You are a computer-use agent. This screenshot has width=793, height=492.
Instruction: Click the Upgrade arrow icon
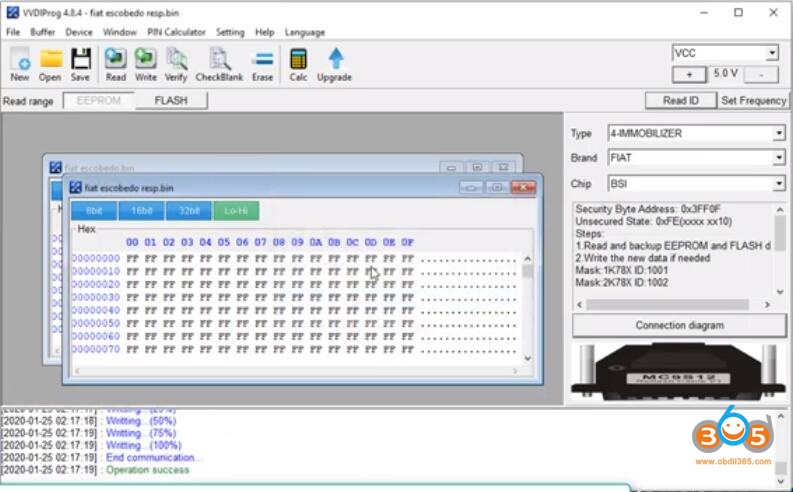[x=335, y=63]
